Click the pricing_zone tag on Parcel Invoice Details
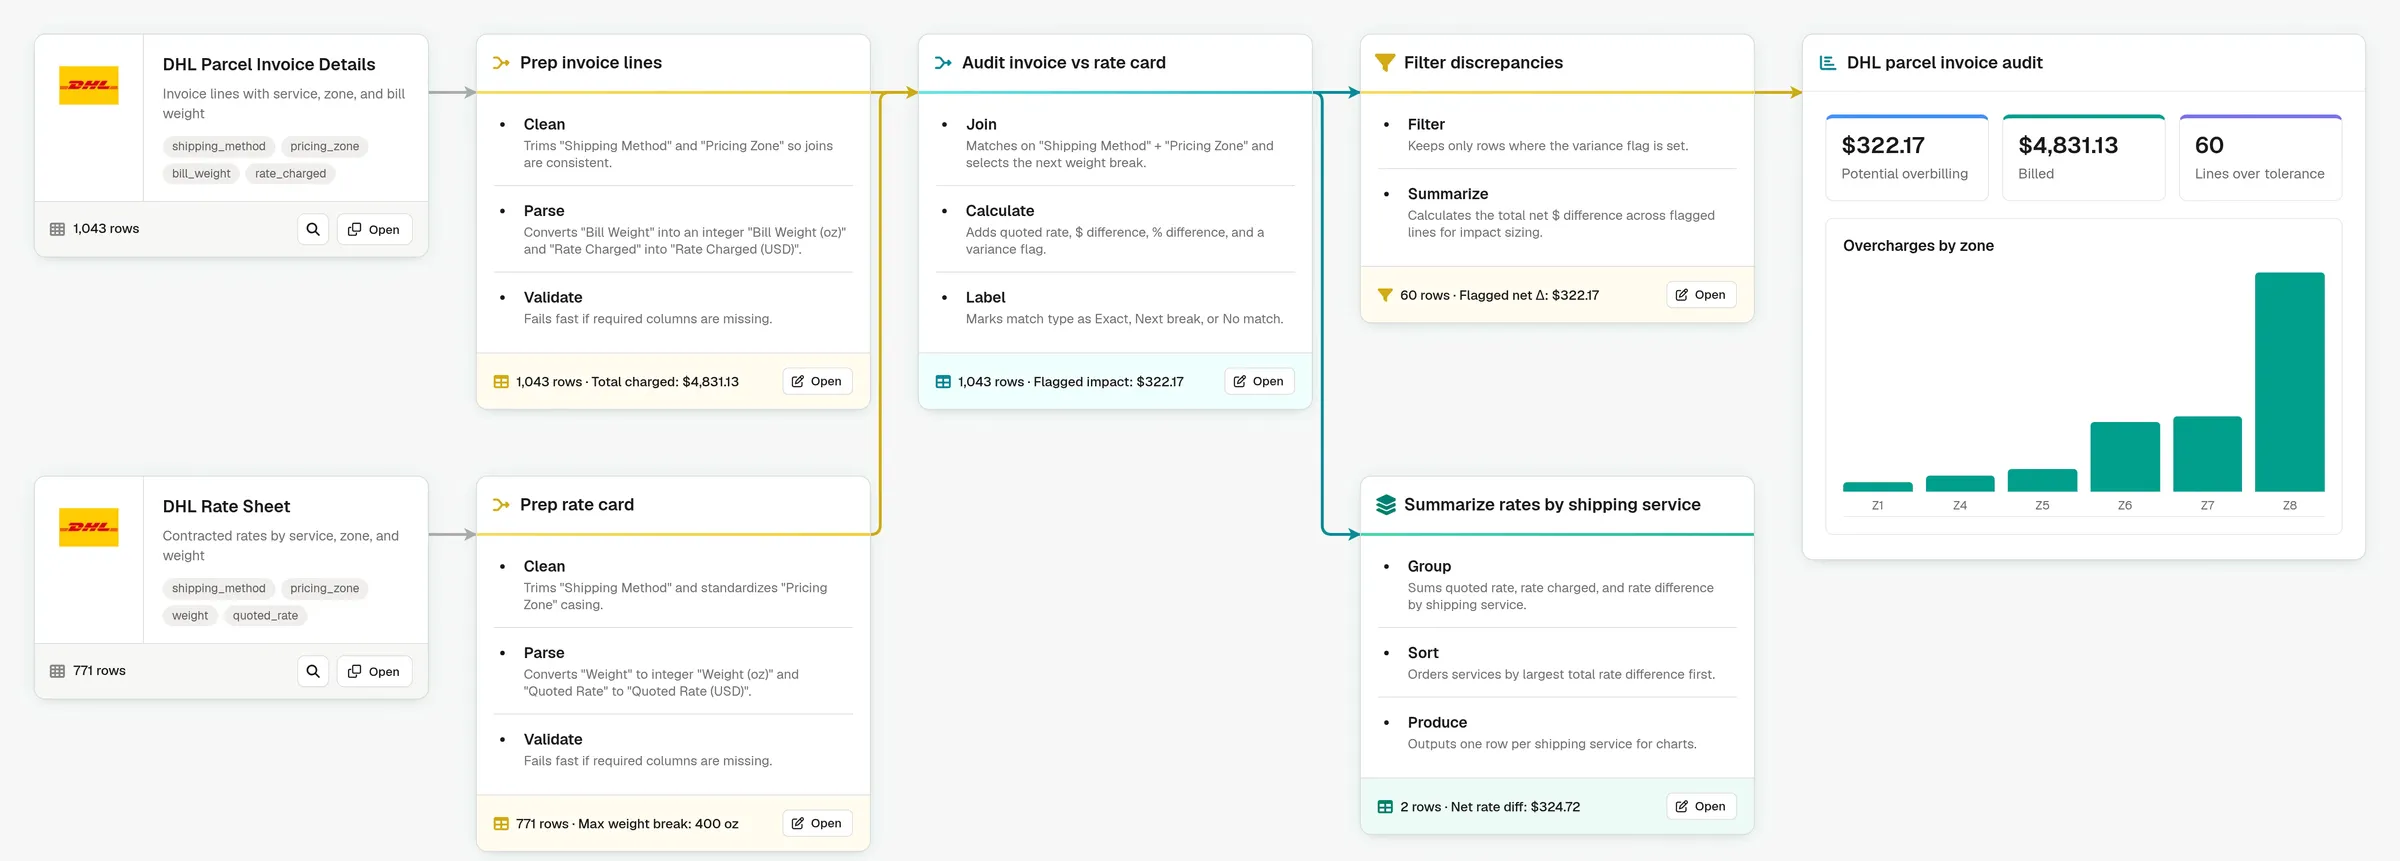 coord(325,147)
